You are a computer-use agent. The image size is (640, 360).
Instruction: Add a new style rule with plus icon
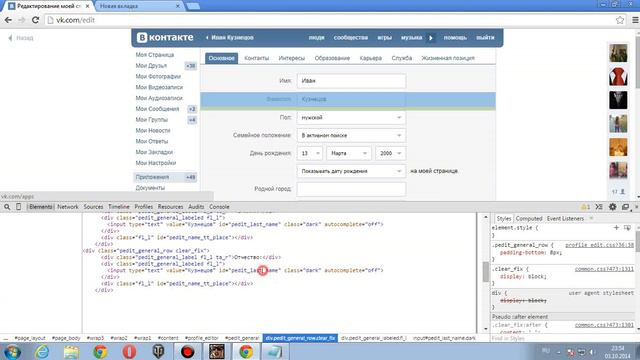(x=616, y=227)
